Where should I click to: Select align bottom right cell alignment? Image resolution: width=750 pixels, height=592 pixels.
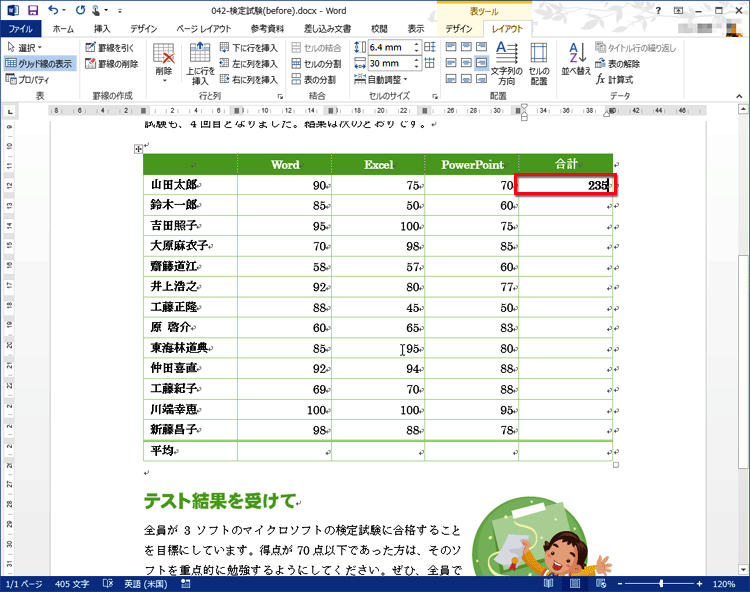coord(482,78)
